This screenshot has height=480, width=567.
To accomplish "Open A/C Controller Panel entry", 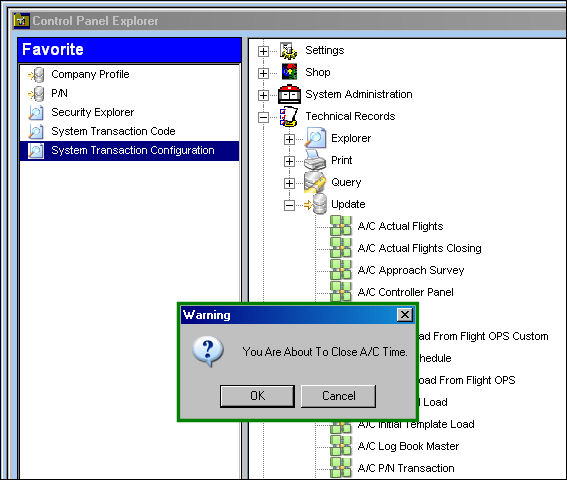I will 405,292.
